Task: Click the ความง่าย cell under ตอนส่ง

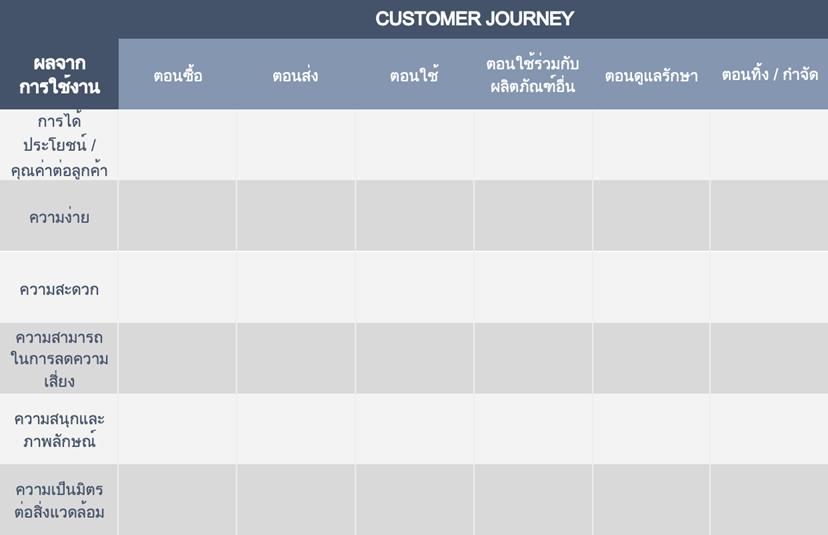Action: click(x=296, y=216)
